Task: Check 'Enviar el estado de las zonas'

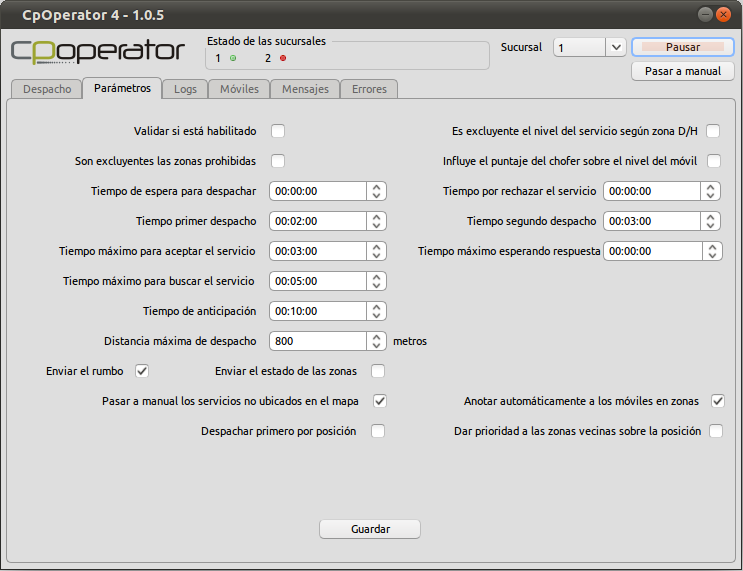Action: tap(378, 371)
